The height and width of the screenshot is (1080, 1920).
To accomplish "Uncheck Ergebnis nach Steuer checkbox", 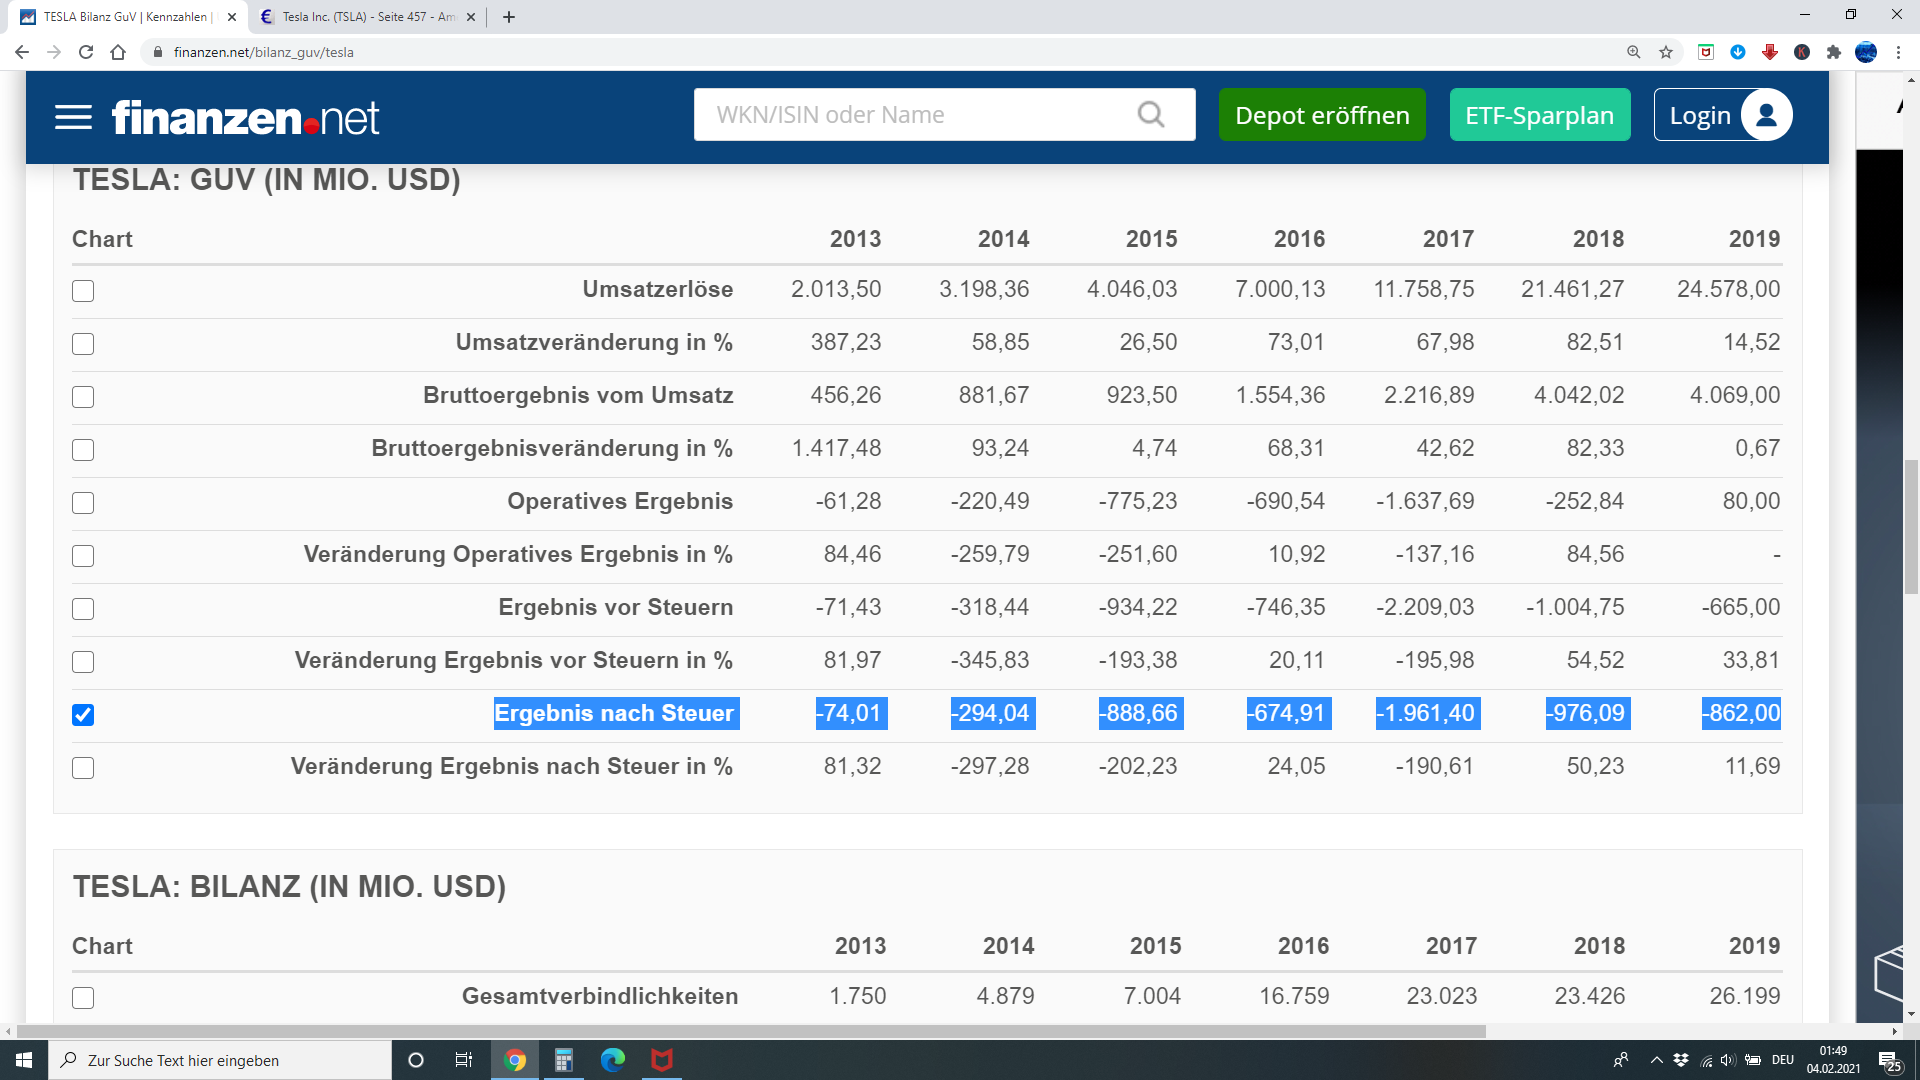I will point(83,715).
